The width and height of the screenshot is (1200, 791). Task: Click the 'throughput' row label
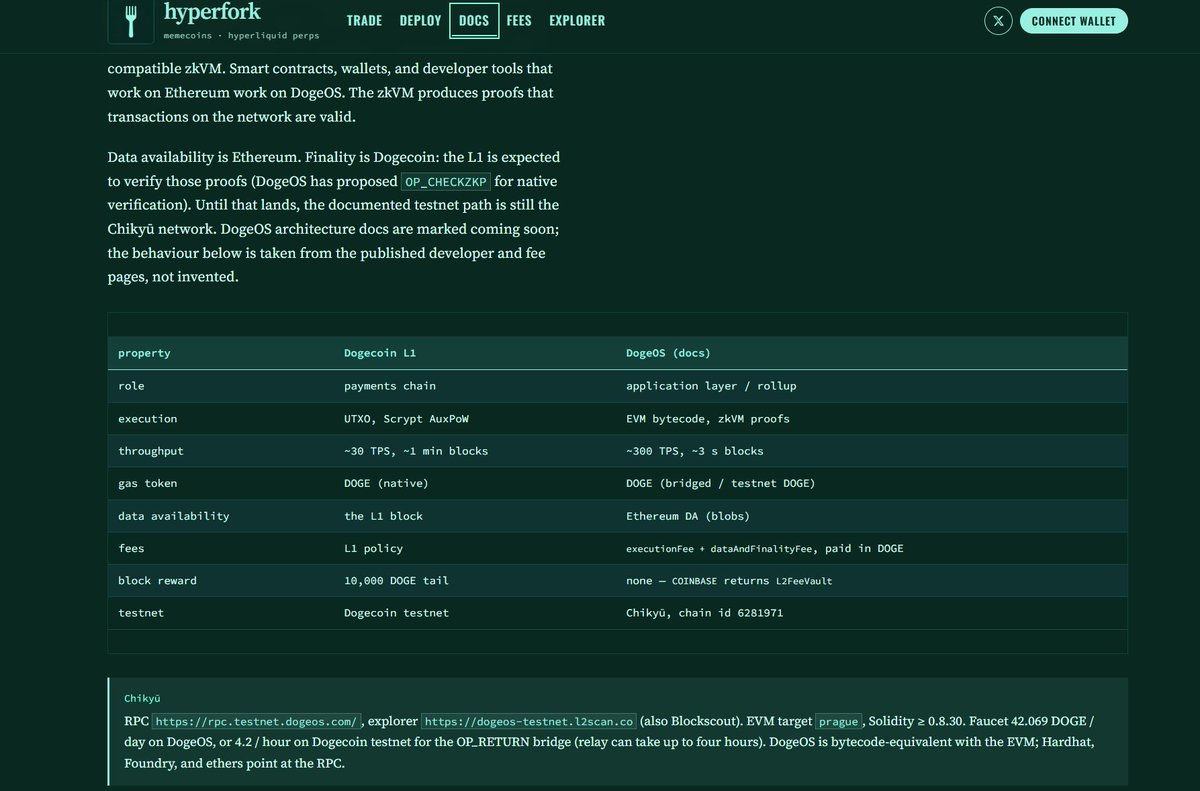point(151,451)
